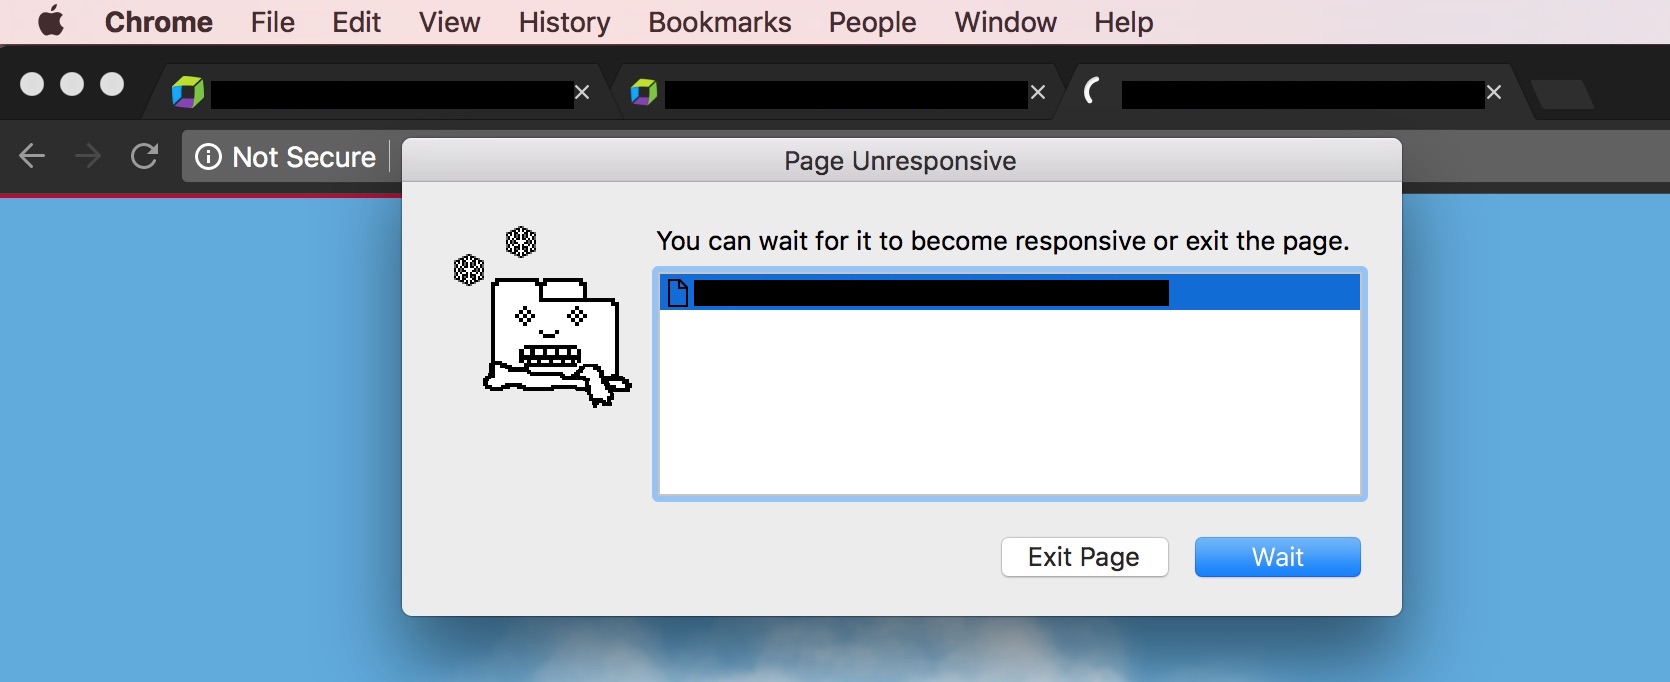Viewport: 1670px width, 682px height.
Task: Click the window close traffic light
Action: [32, 84]
